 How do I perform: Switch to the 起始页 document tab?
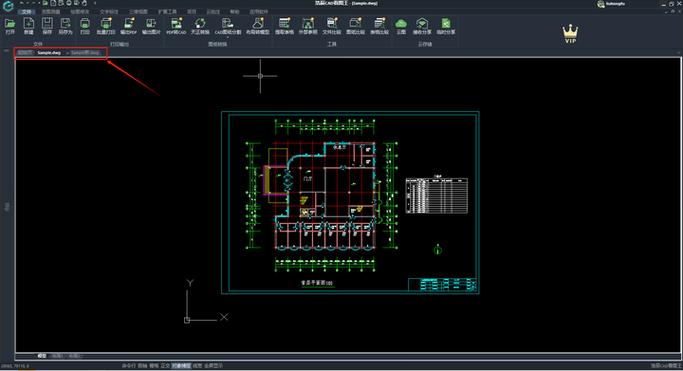click(25, 53)
